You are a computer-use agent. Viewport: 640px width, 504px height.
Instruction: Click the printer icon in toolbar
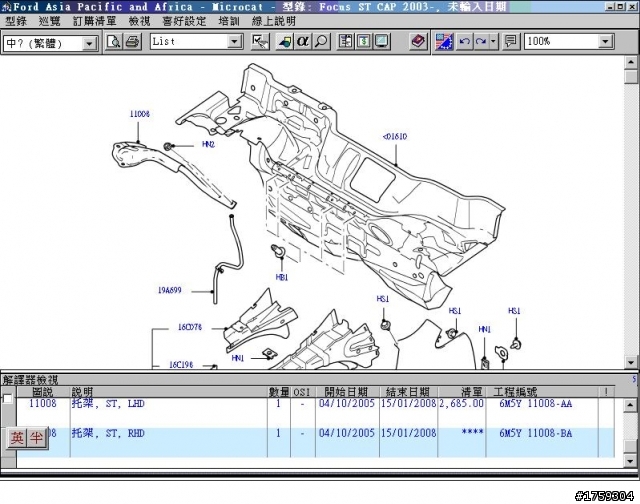point(132,41)
